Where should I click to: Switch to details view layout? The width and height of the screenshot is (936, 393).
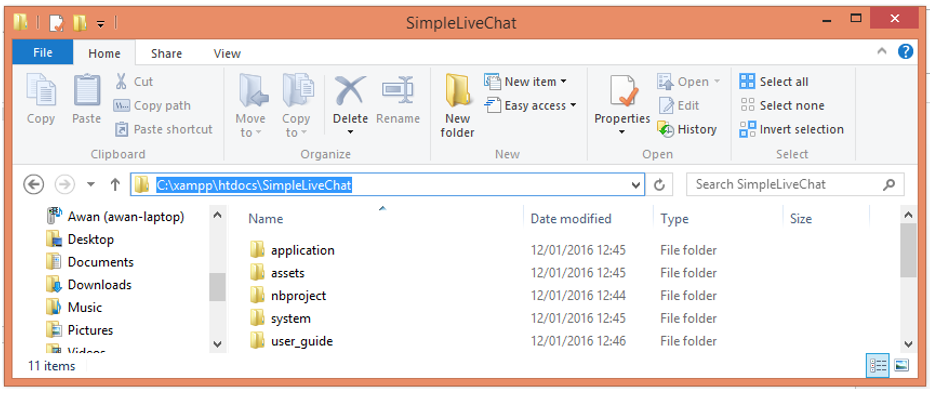tap(878, 365)
